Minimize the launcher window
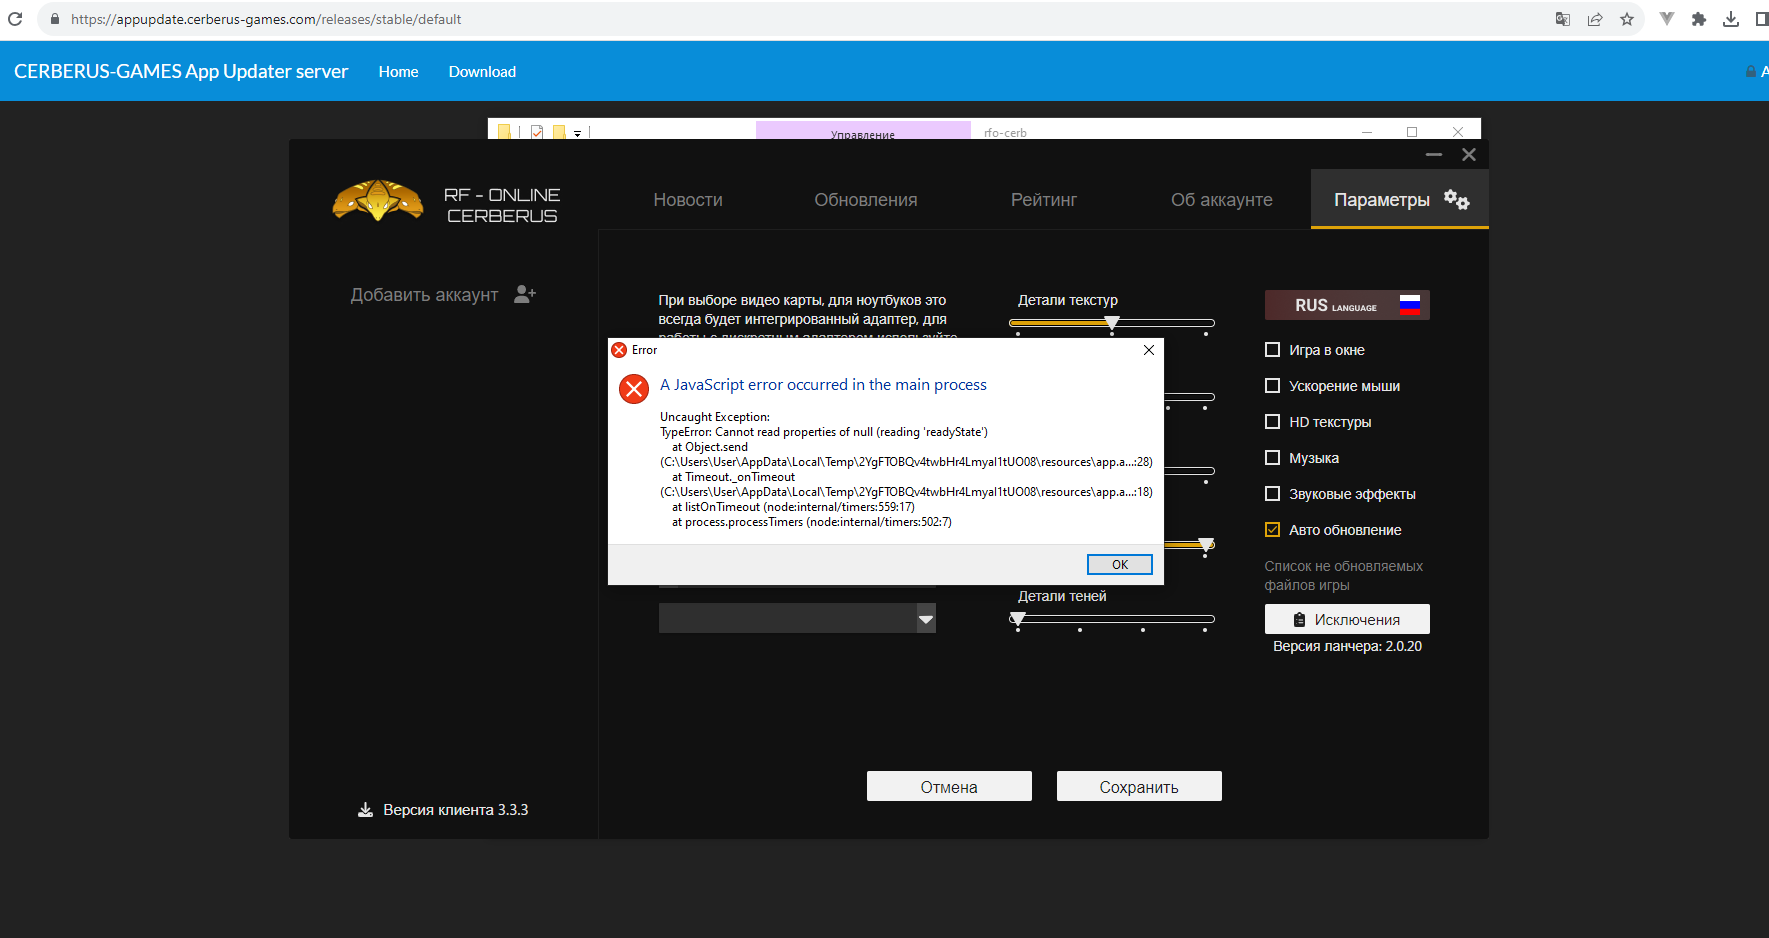 pos(1434,155)
